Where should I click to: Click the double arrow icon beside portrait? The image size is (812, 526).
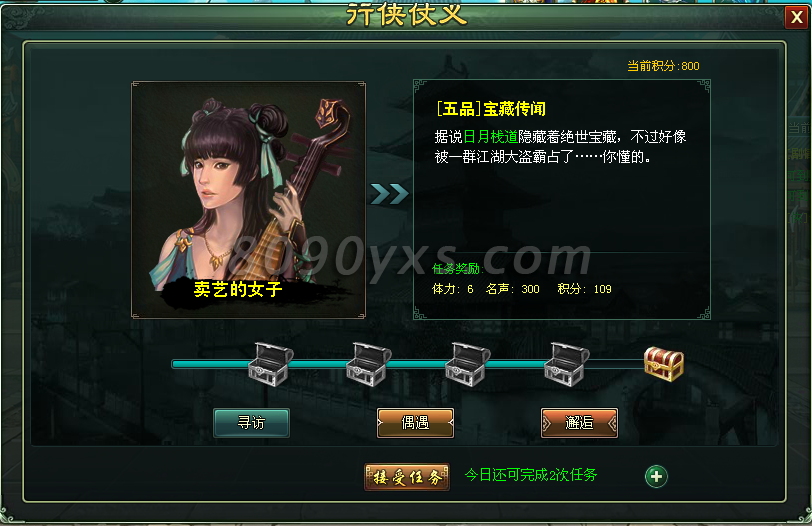[x=389, y=194]
